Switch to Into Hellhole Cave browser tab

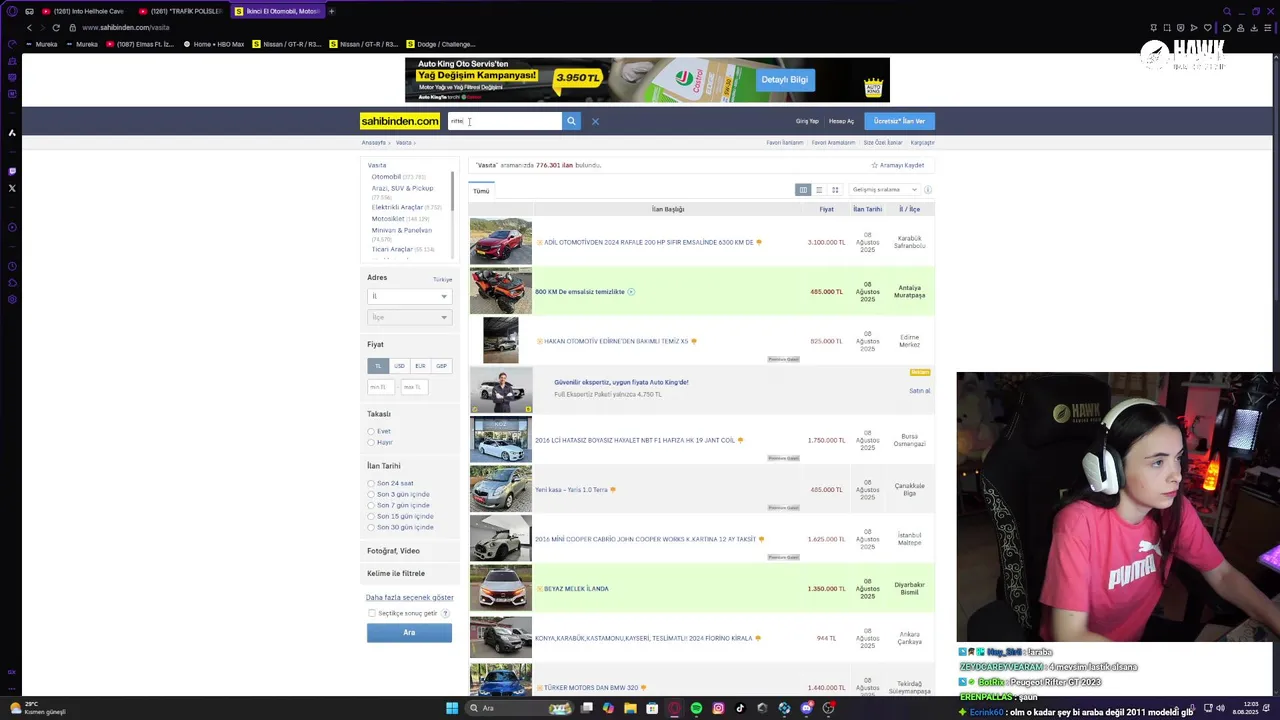click(x=82, y=11)
